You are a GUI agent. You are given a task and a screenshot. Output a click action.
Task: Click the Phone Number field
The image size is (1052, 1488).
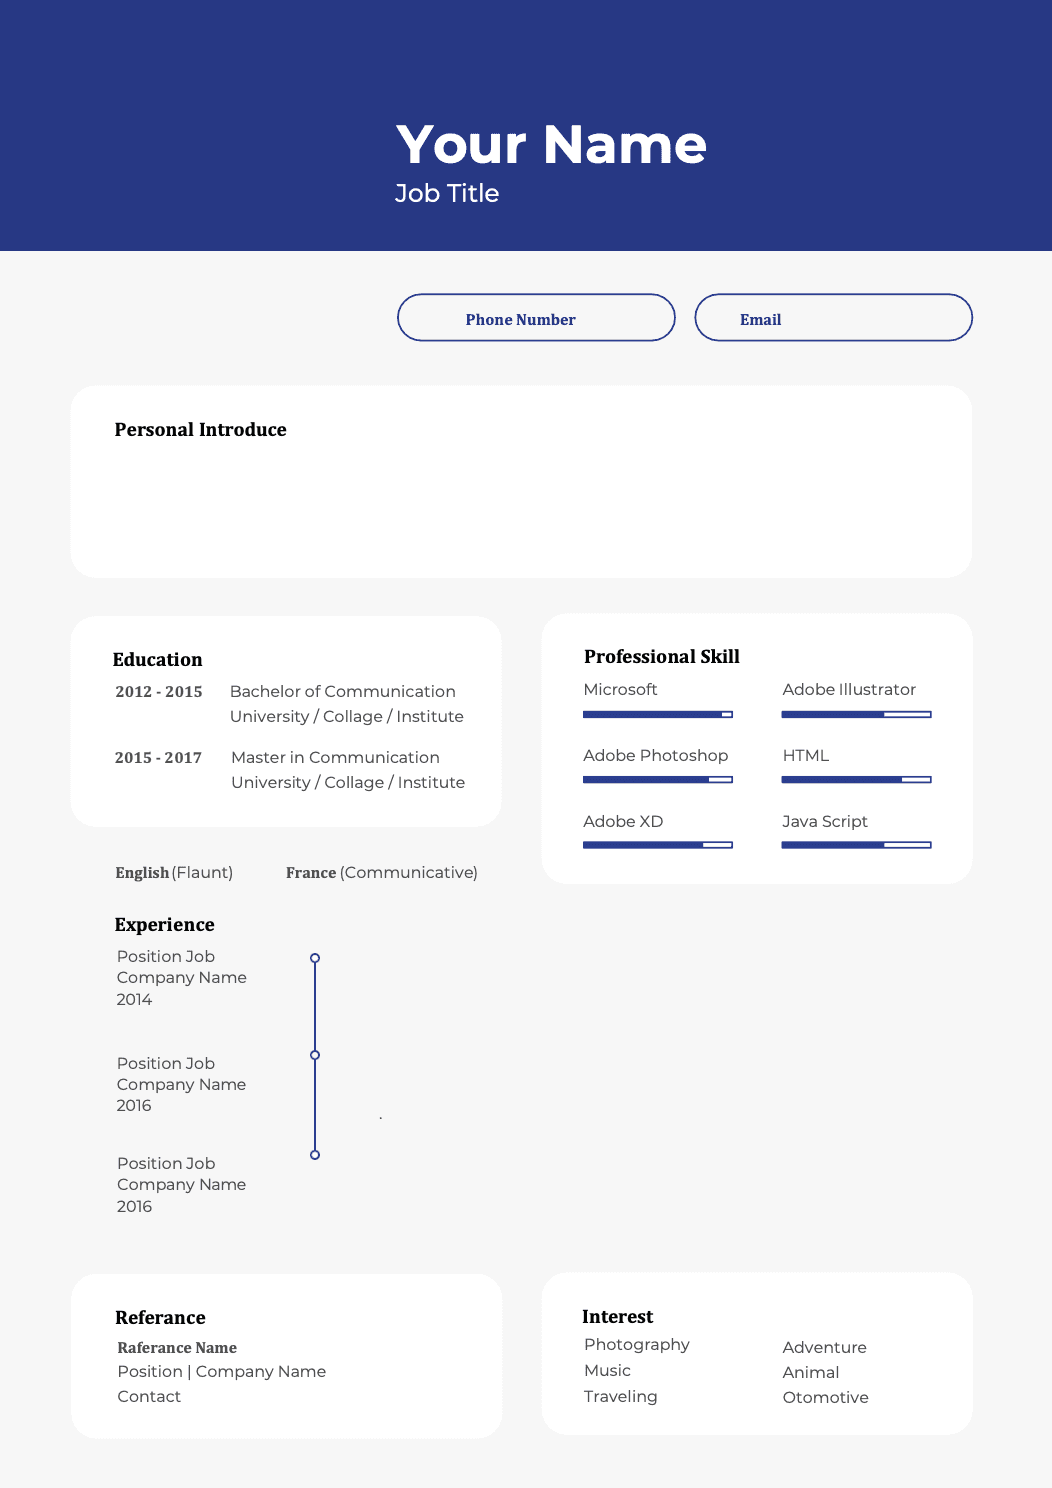coord(536,318)
